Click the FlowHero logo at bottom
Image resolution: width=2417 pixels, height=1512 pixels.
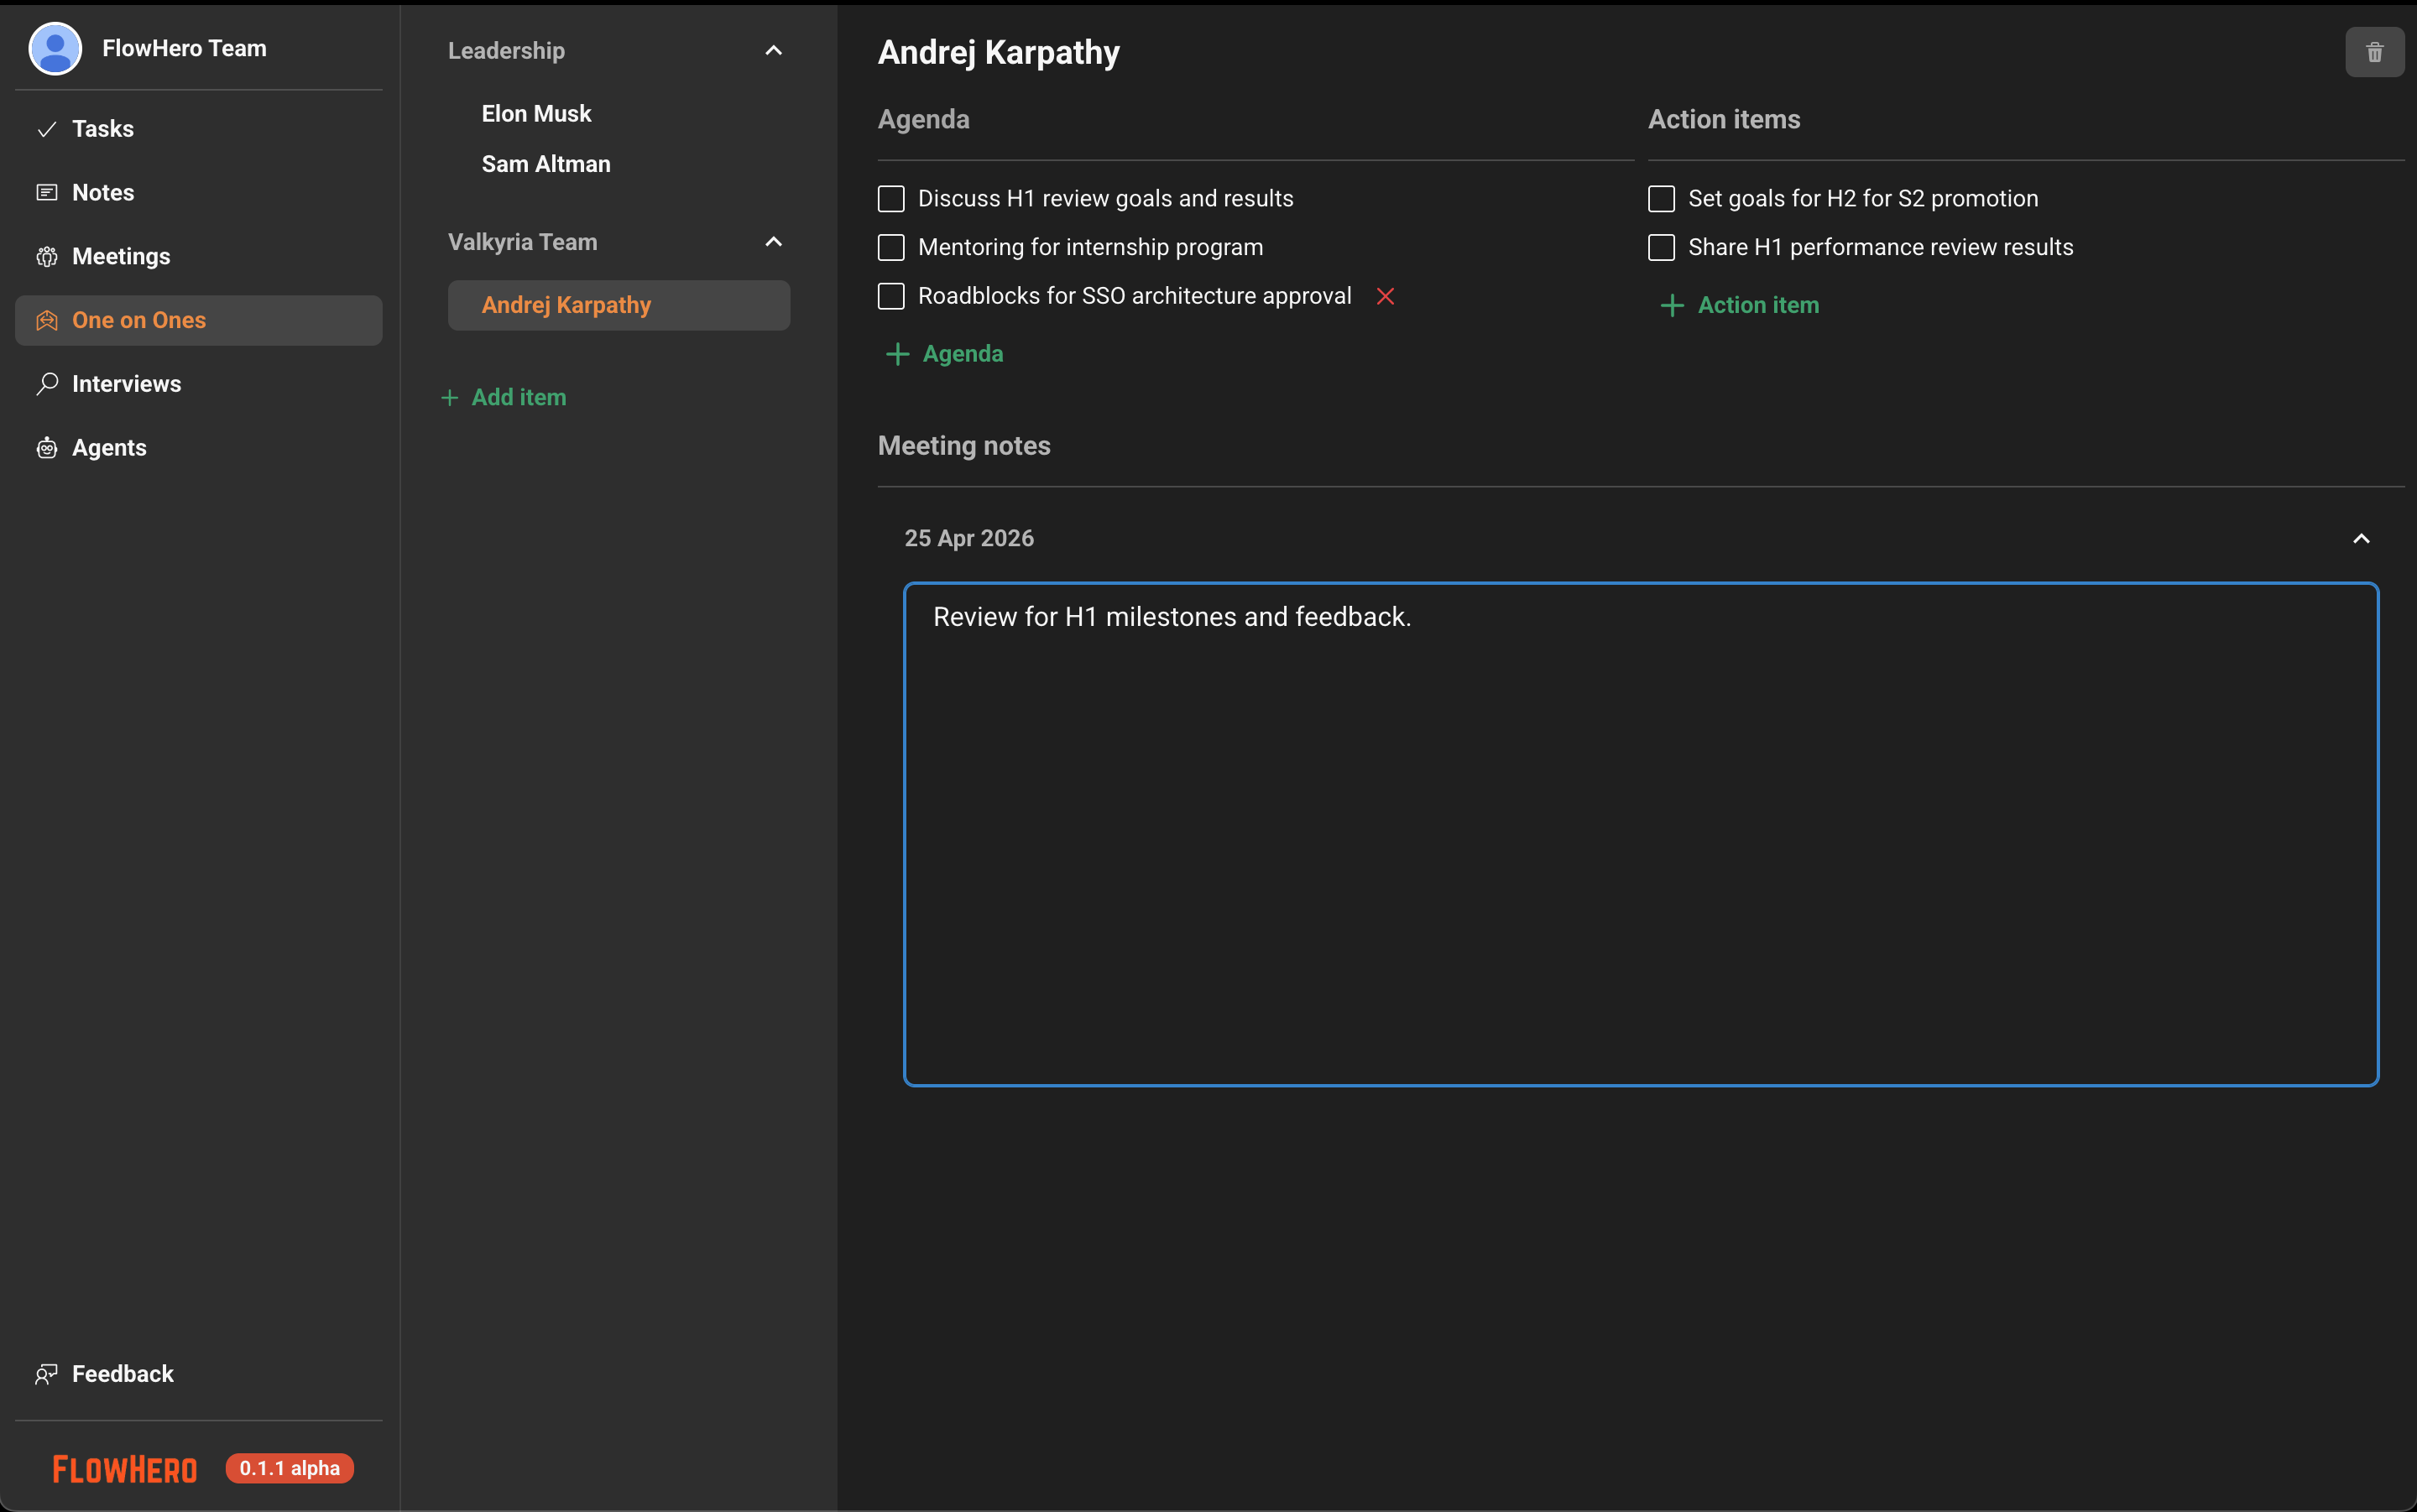coord(125,1468)
